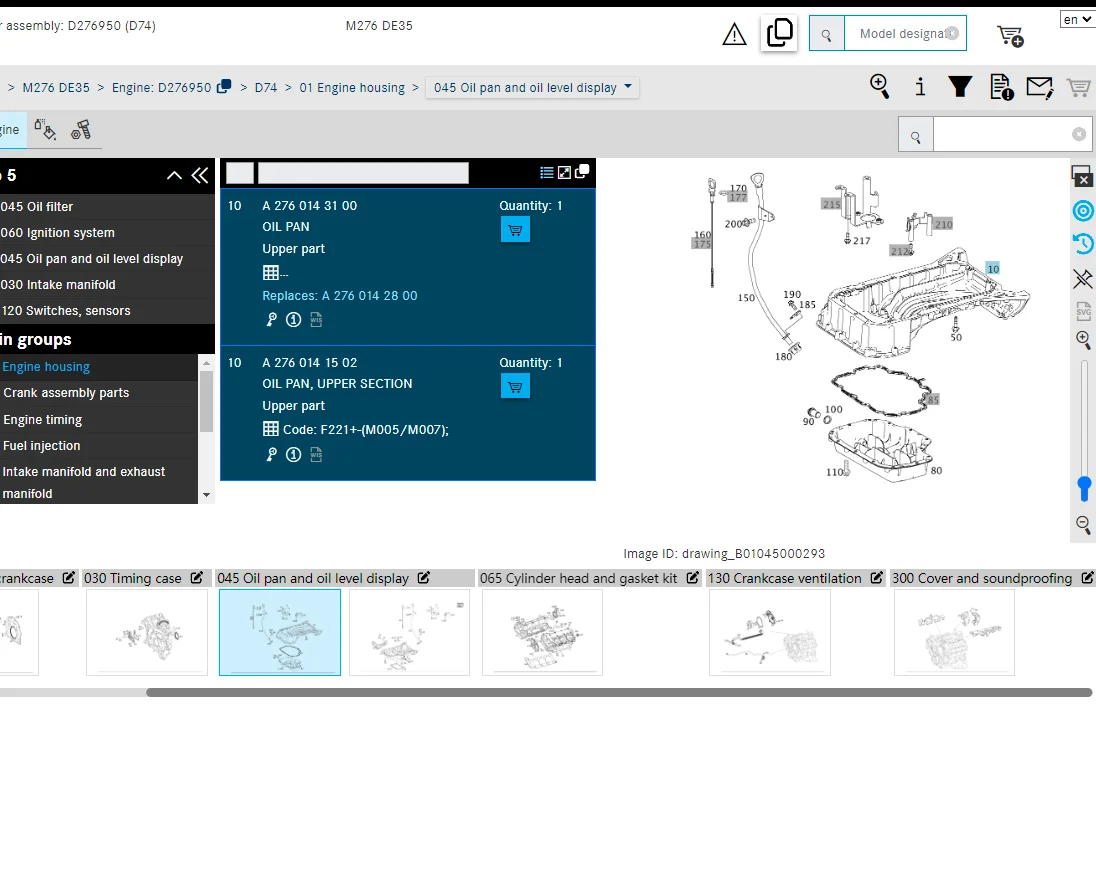Go to '01 Engine housing' breadcrumb

(x=352, y=87)
